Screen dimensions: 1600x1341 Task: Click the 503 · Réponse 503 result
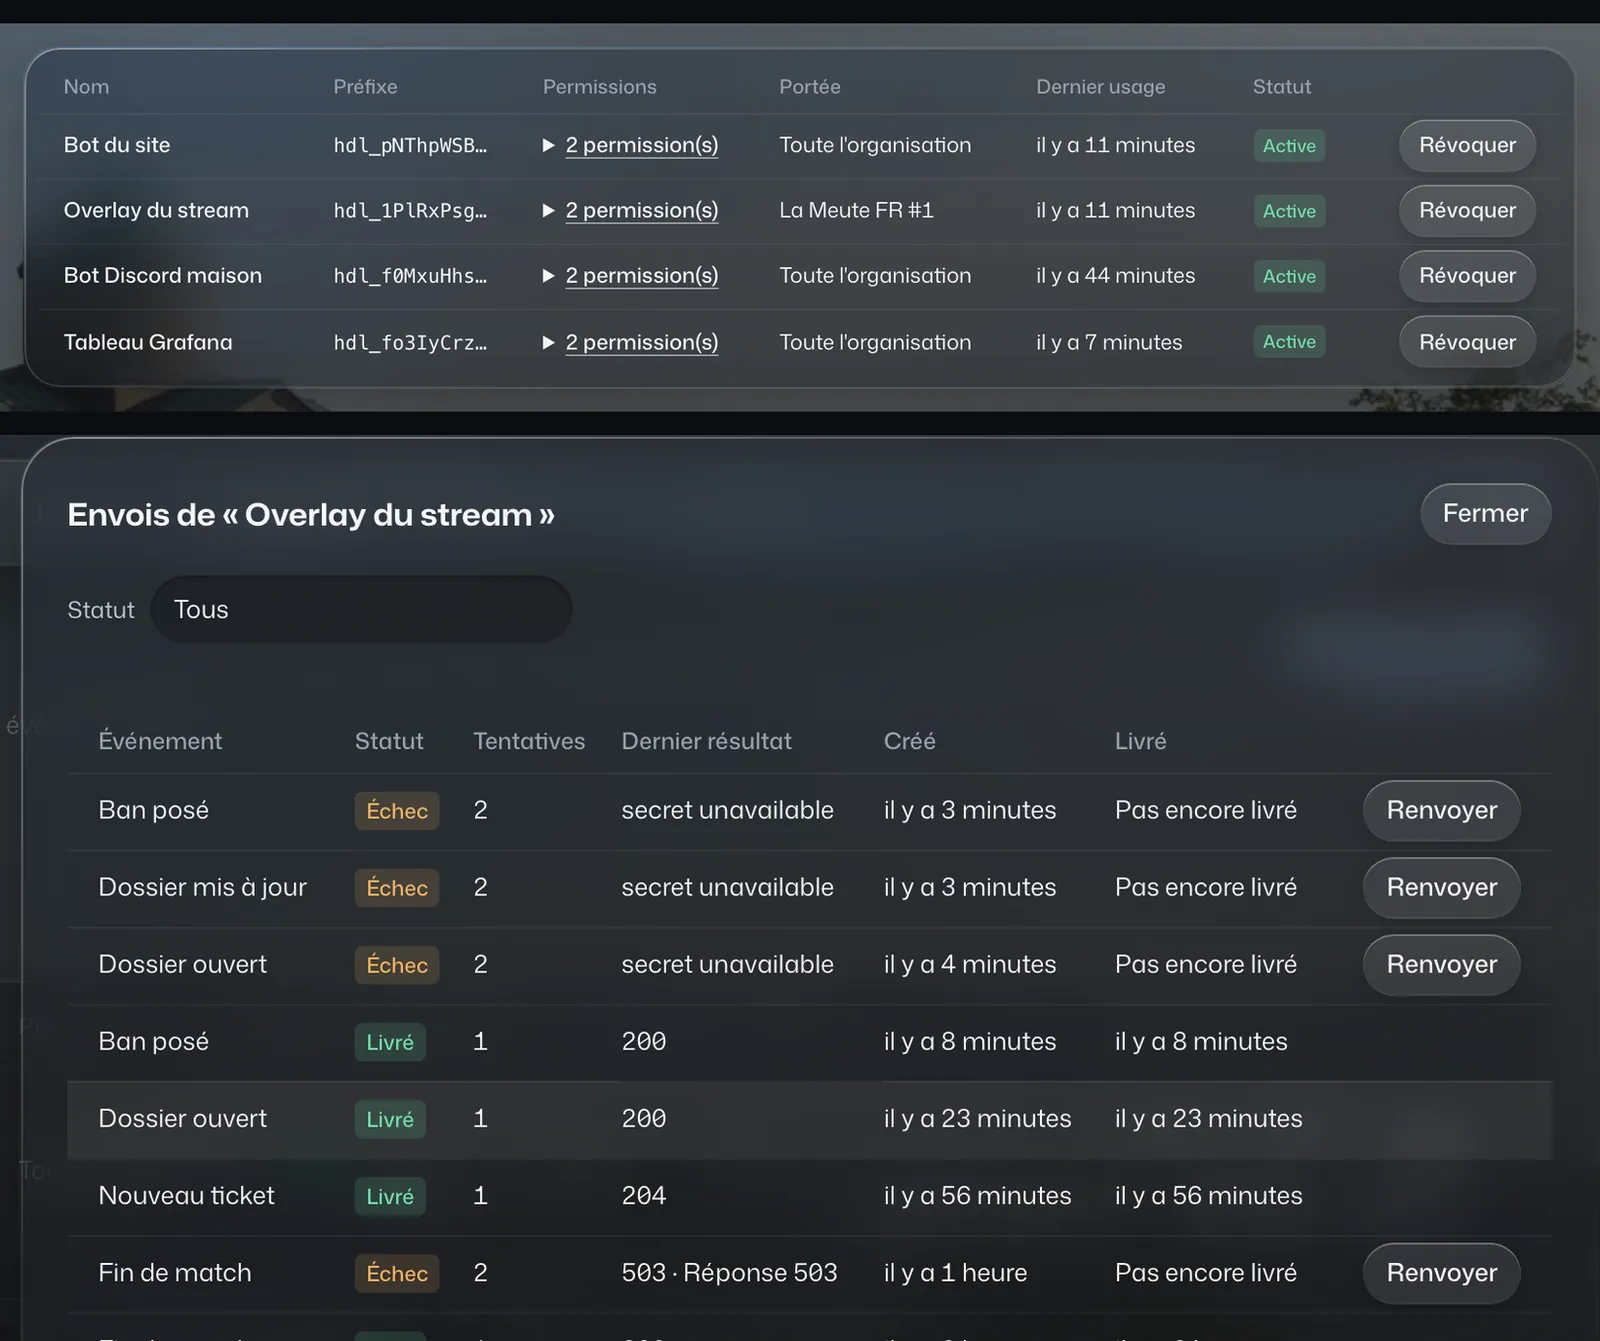click(x=729, y=1273)
